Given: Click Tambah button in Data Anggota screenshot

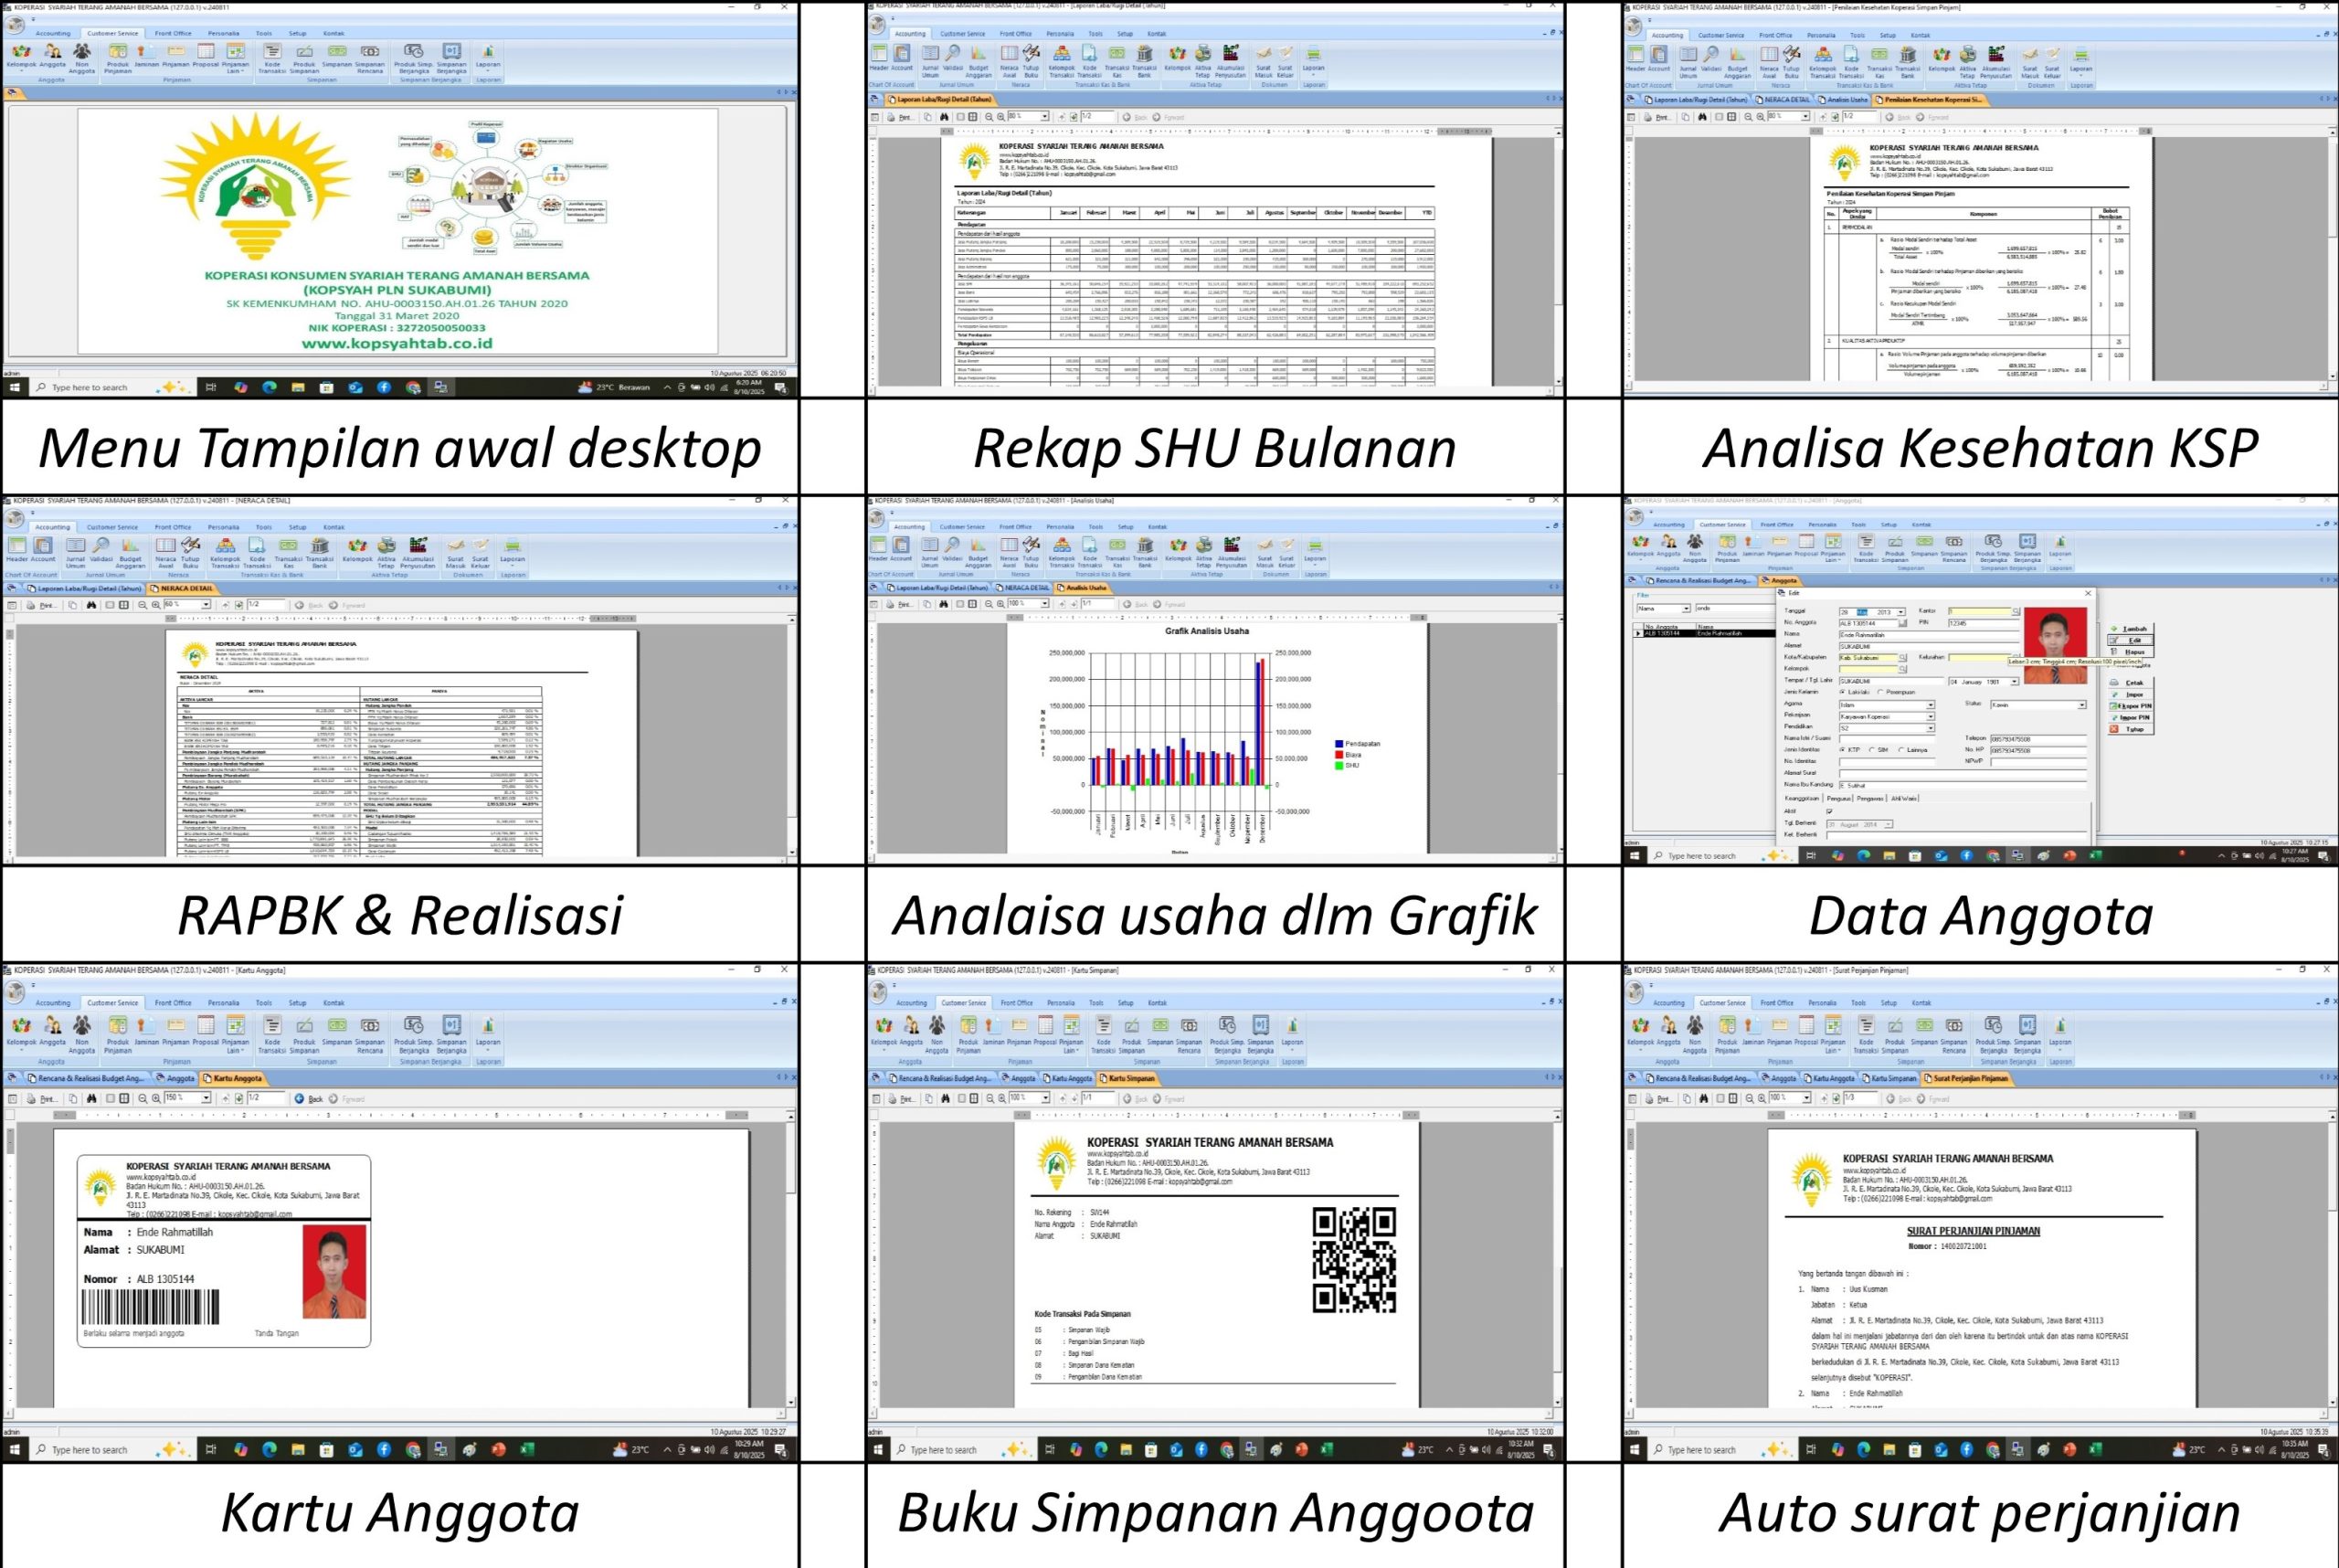Looking at the screenshot, I should tap(2131, 629).
